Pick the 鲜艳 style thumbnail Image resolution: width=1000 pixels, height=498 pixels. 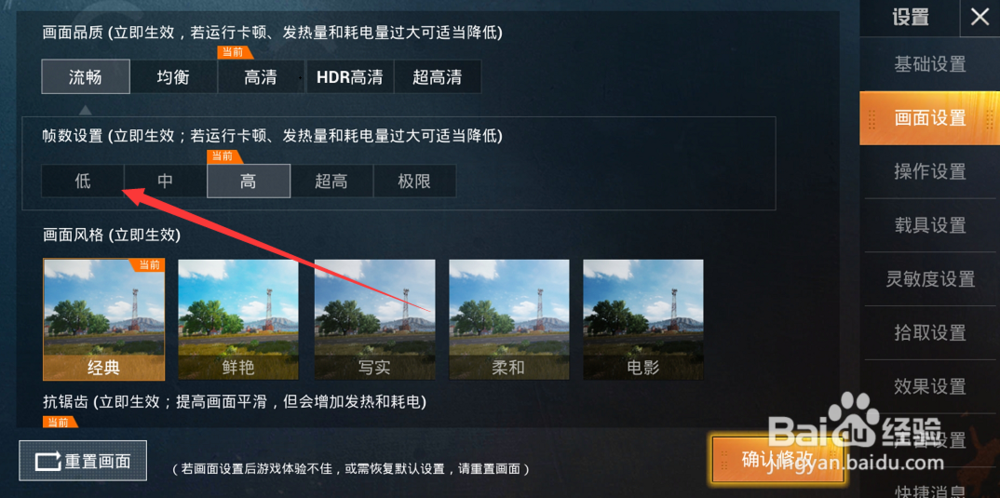click(x=239, y=319)
